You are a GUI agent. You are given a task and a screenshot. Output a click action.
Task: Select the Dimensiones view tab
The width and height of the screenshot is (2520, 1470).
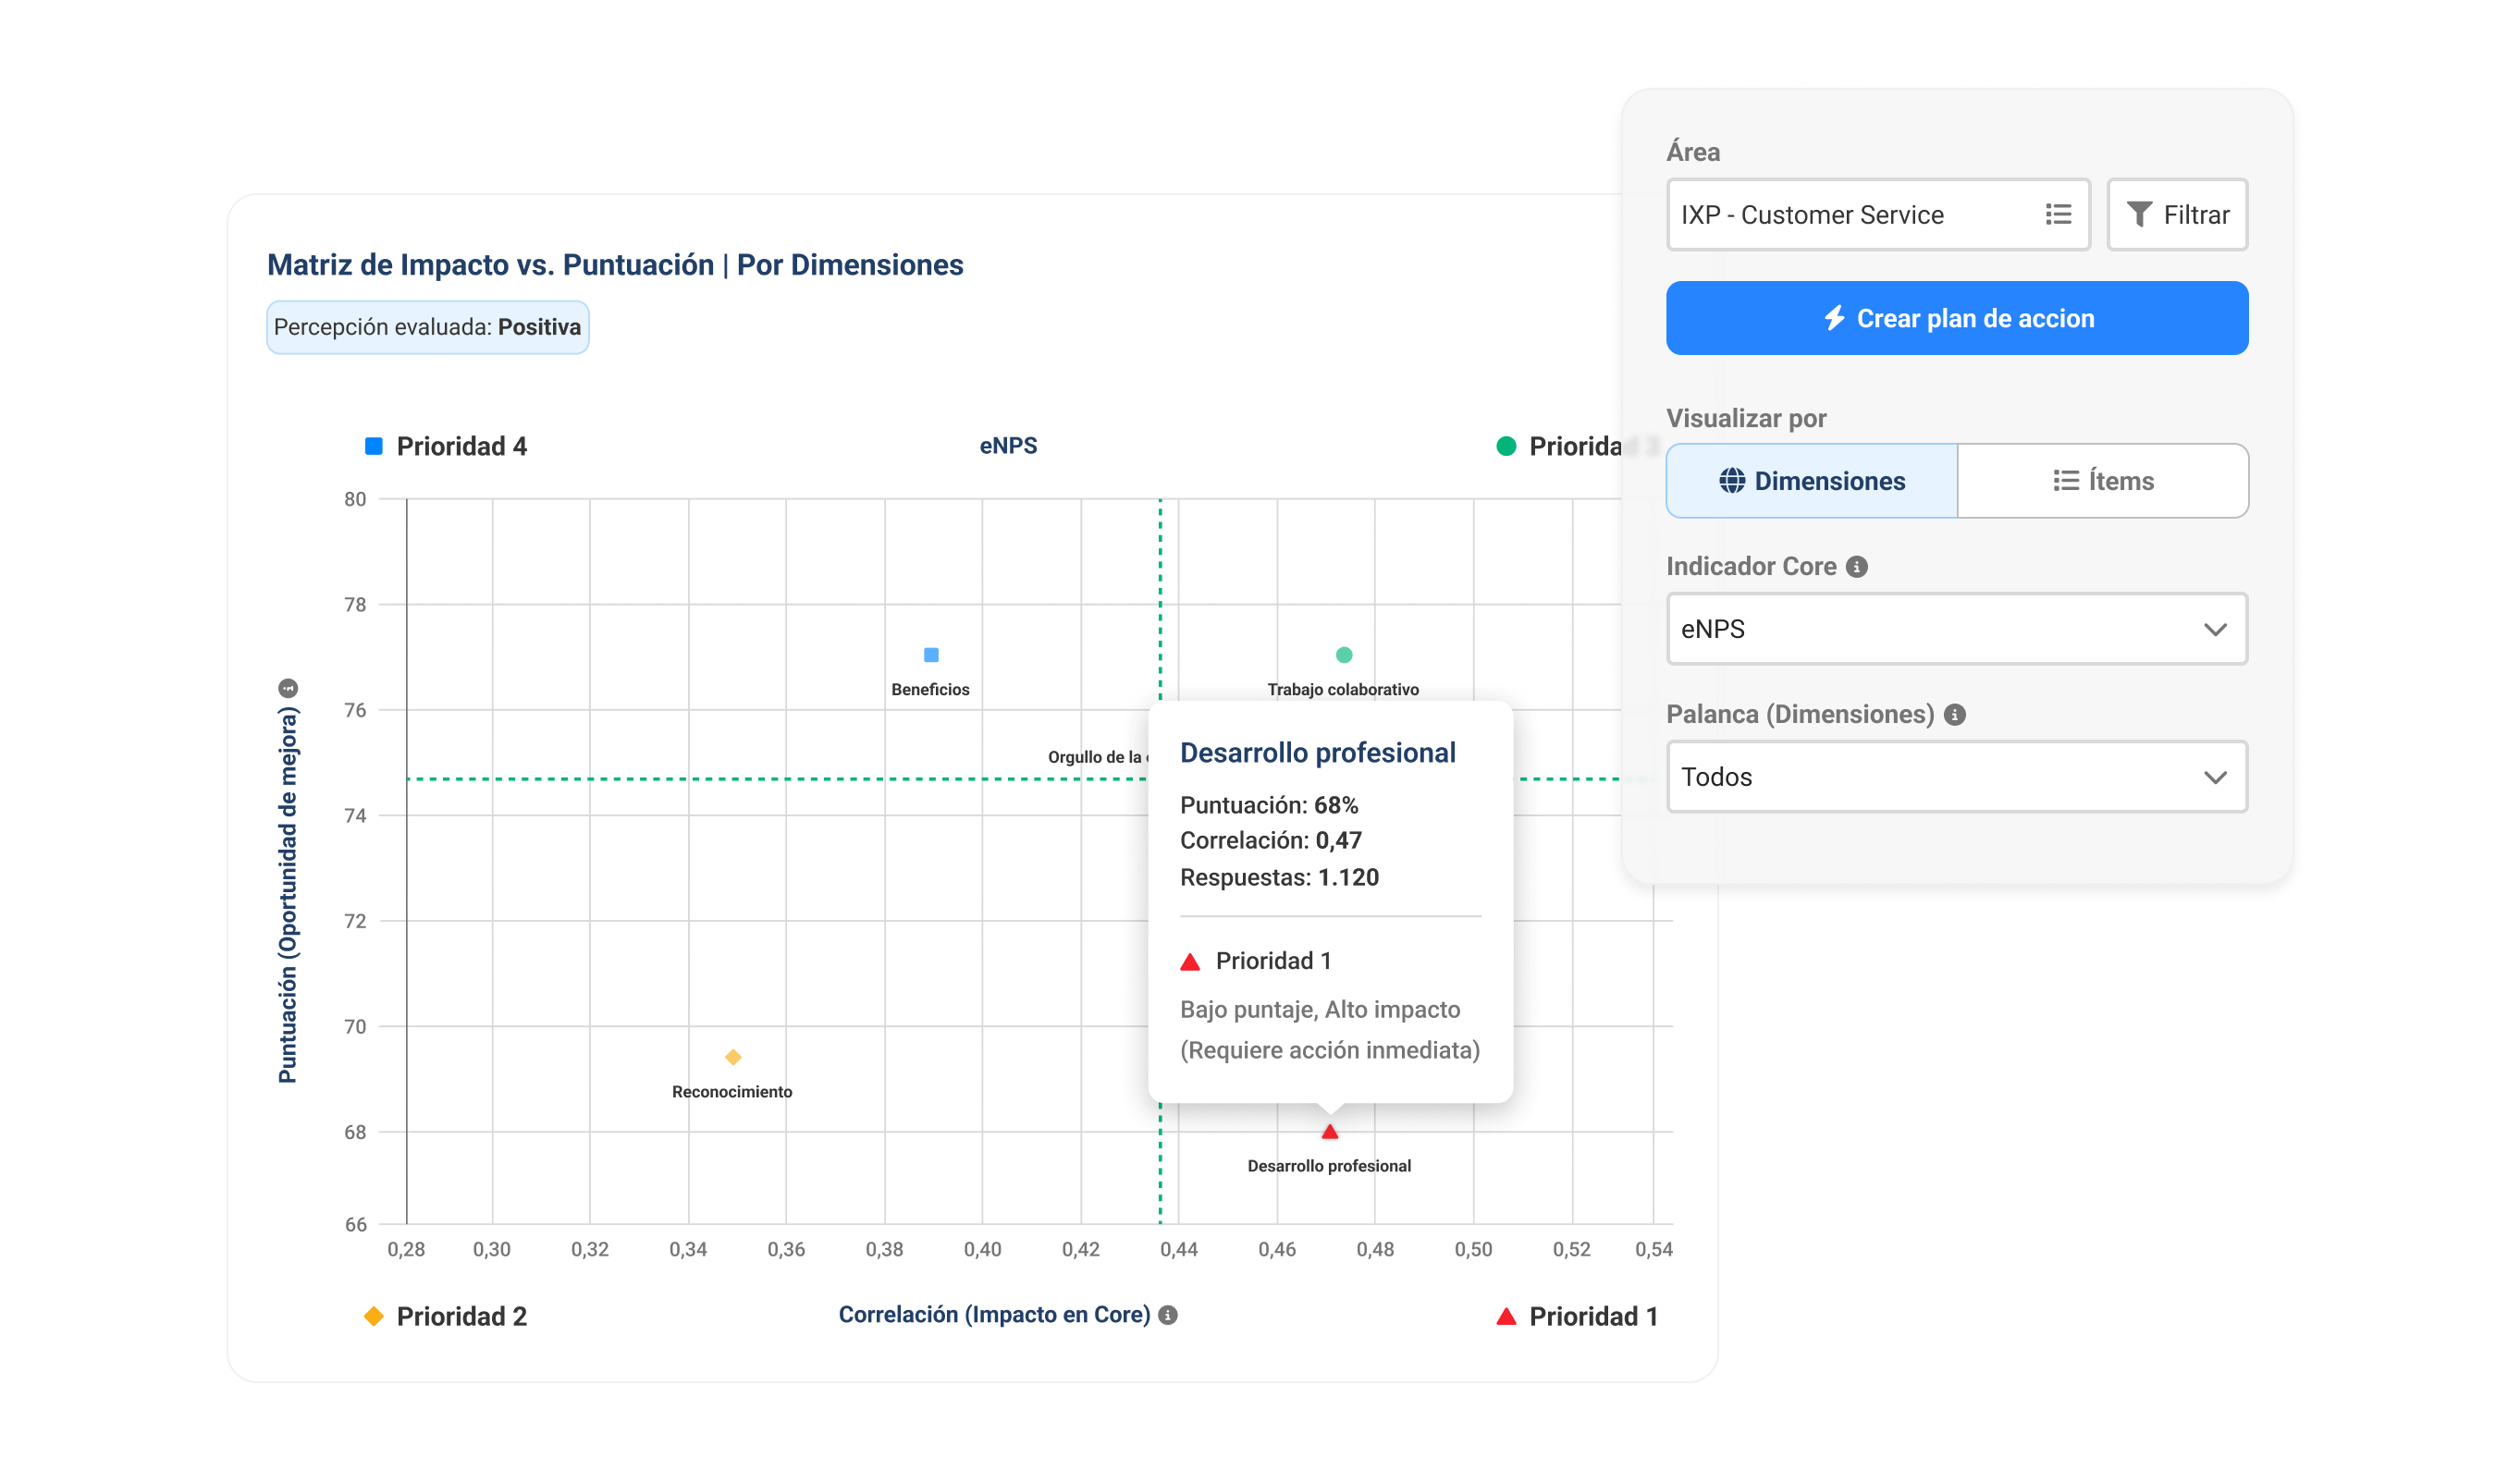coord(1811,481)
